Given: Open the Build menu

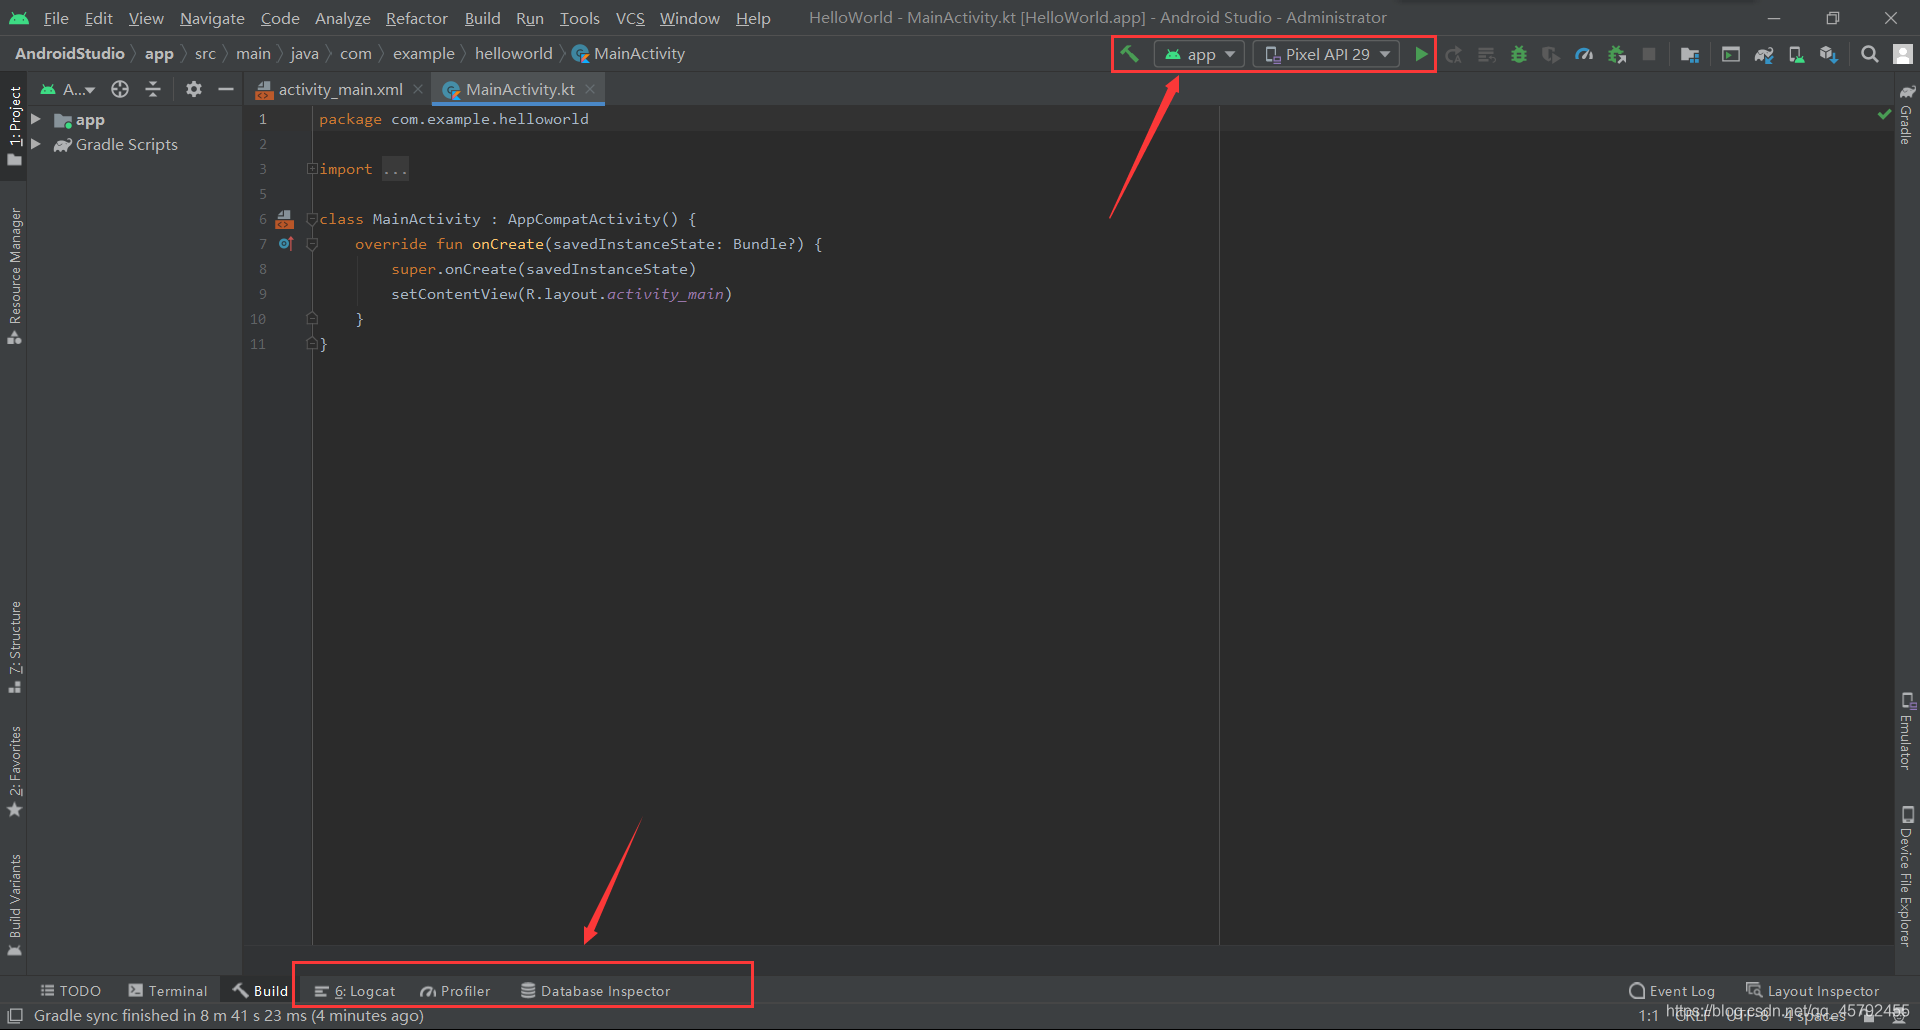Looking at the screenshot, I should [x=482, y=18].
